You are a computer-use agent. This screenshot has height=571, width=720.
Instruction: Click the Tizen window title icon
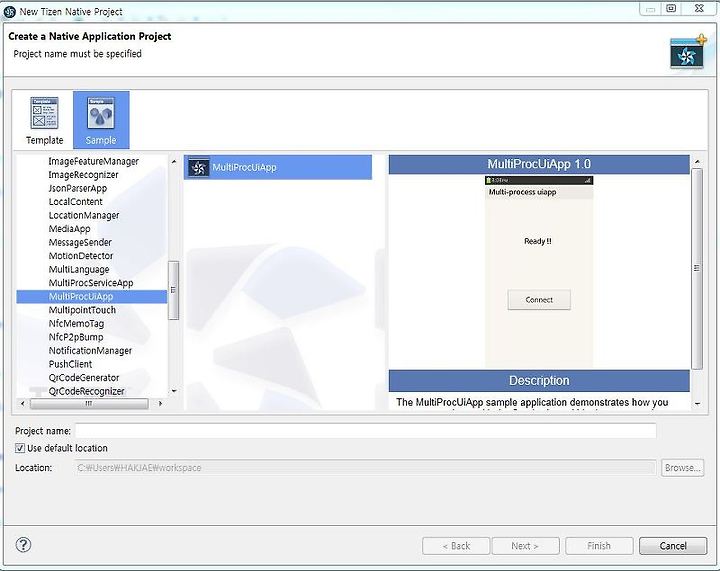pos(9,11)
